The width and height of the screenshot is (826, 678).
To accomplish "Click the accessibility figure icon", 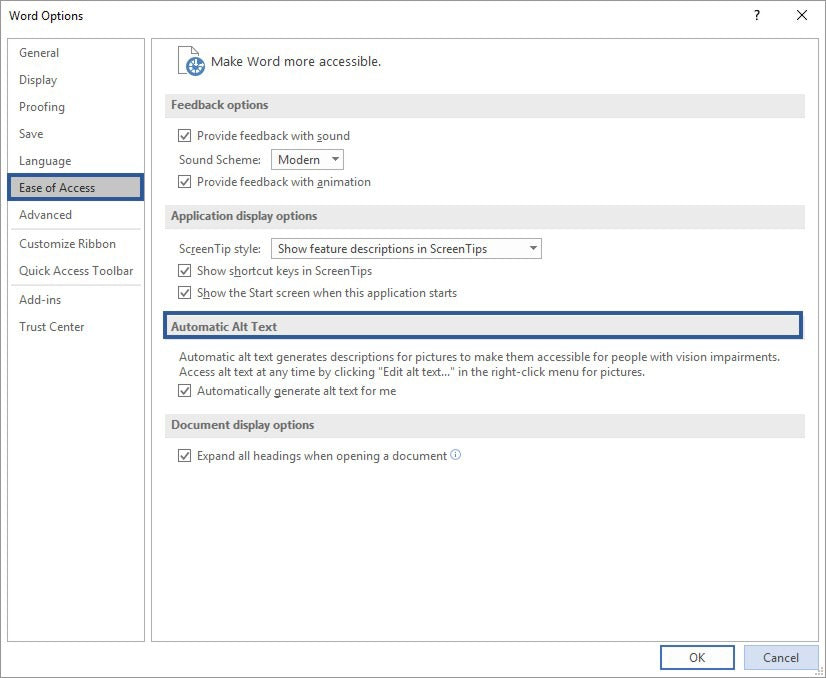I will [x=189, y=61].
